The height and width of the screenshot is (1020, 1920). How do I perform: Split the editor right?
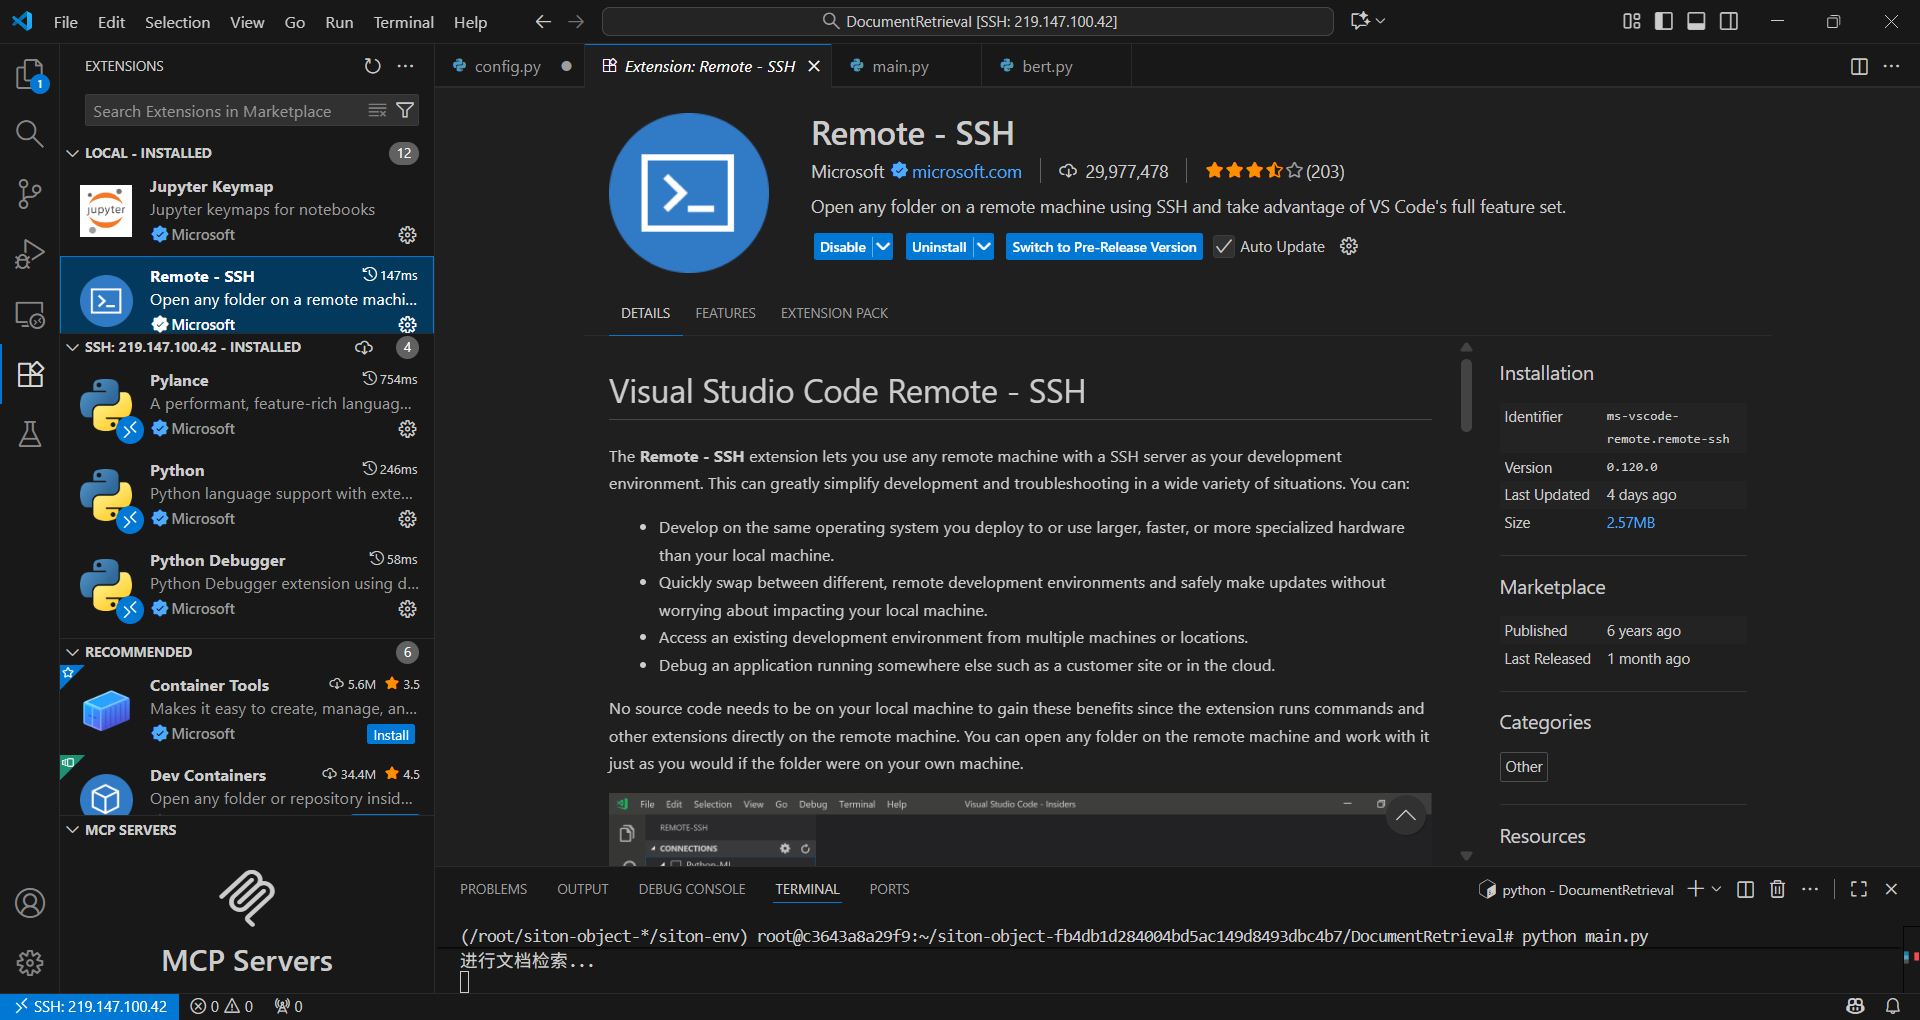(1859, 66)
